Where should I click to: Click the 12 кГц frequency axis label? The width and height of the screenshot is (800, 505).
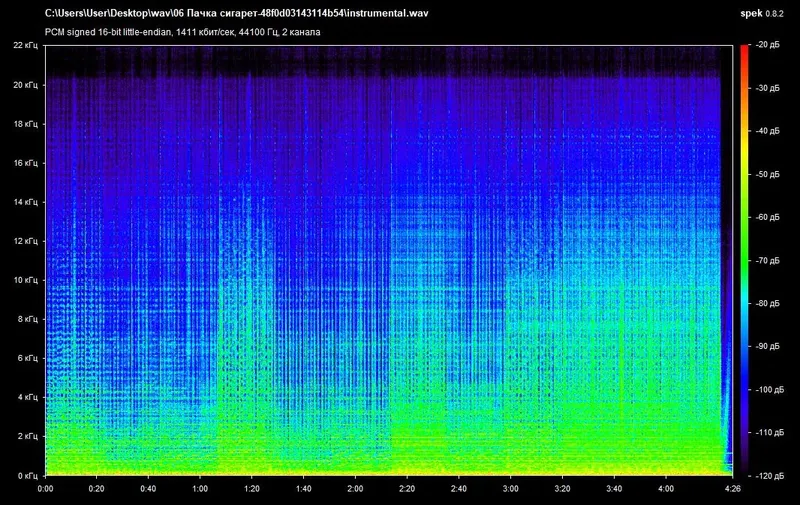26,241
